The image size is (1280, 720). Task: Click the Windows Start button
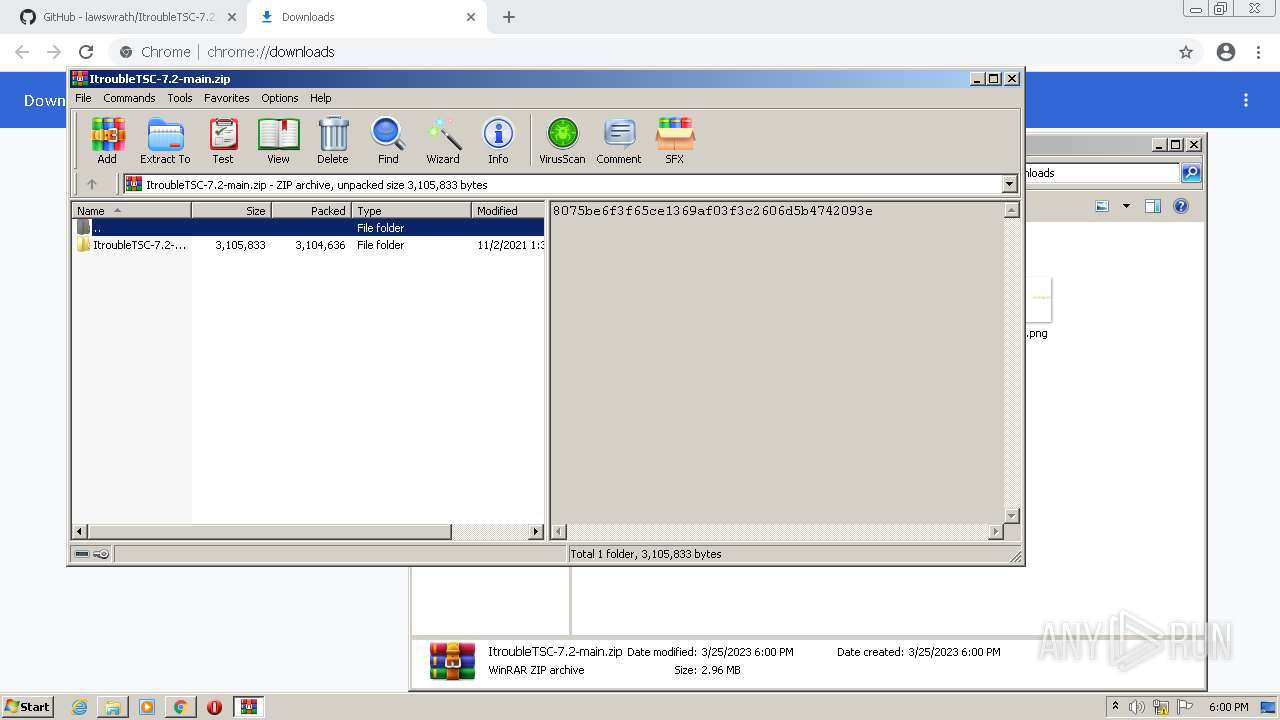tap(28, 706)
